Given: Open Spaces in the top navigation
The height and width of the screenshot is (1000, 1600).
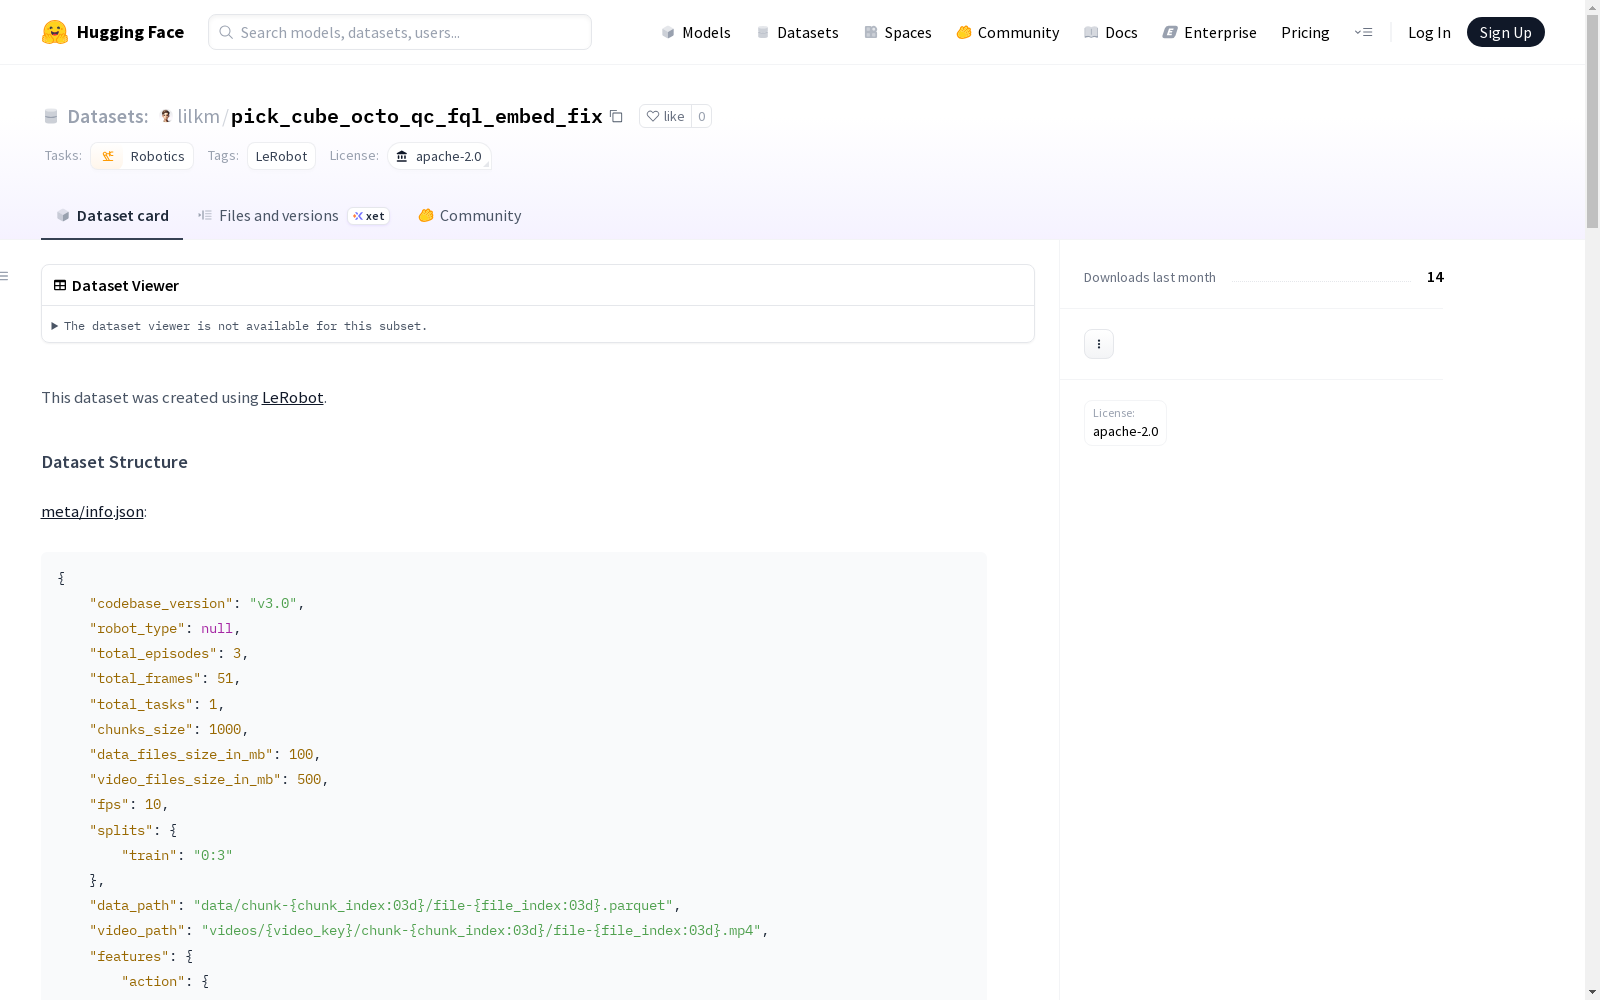Looking at the screenshot, I should tap(897, 32).
